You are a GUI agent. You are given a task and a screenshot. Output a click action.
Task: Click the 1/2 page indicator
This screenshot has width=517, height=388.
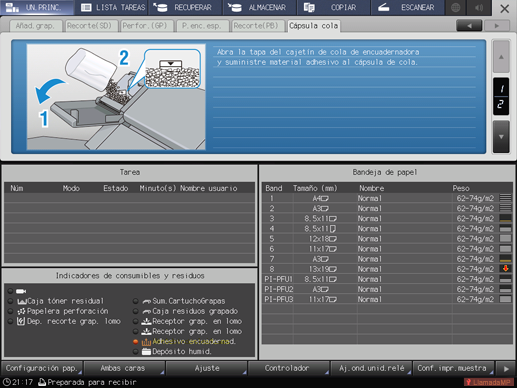[501, 97]
